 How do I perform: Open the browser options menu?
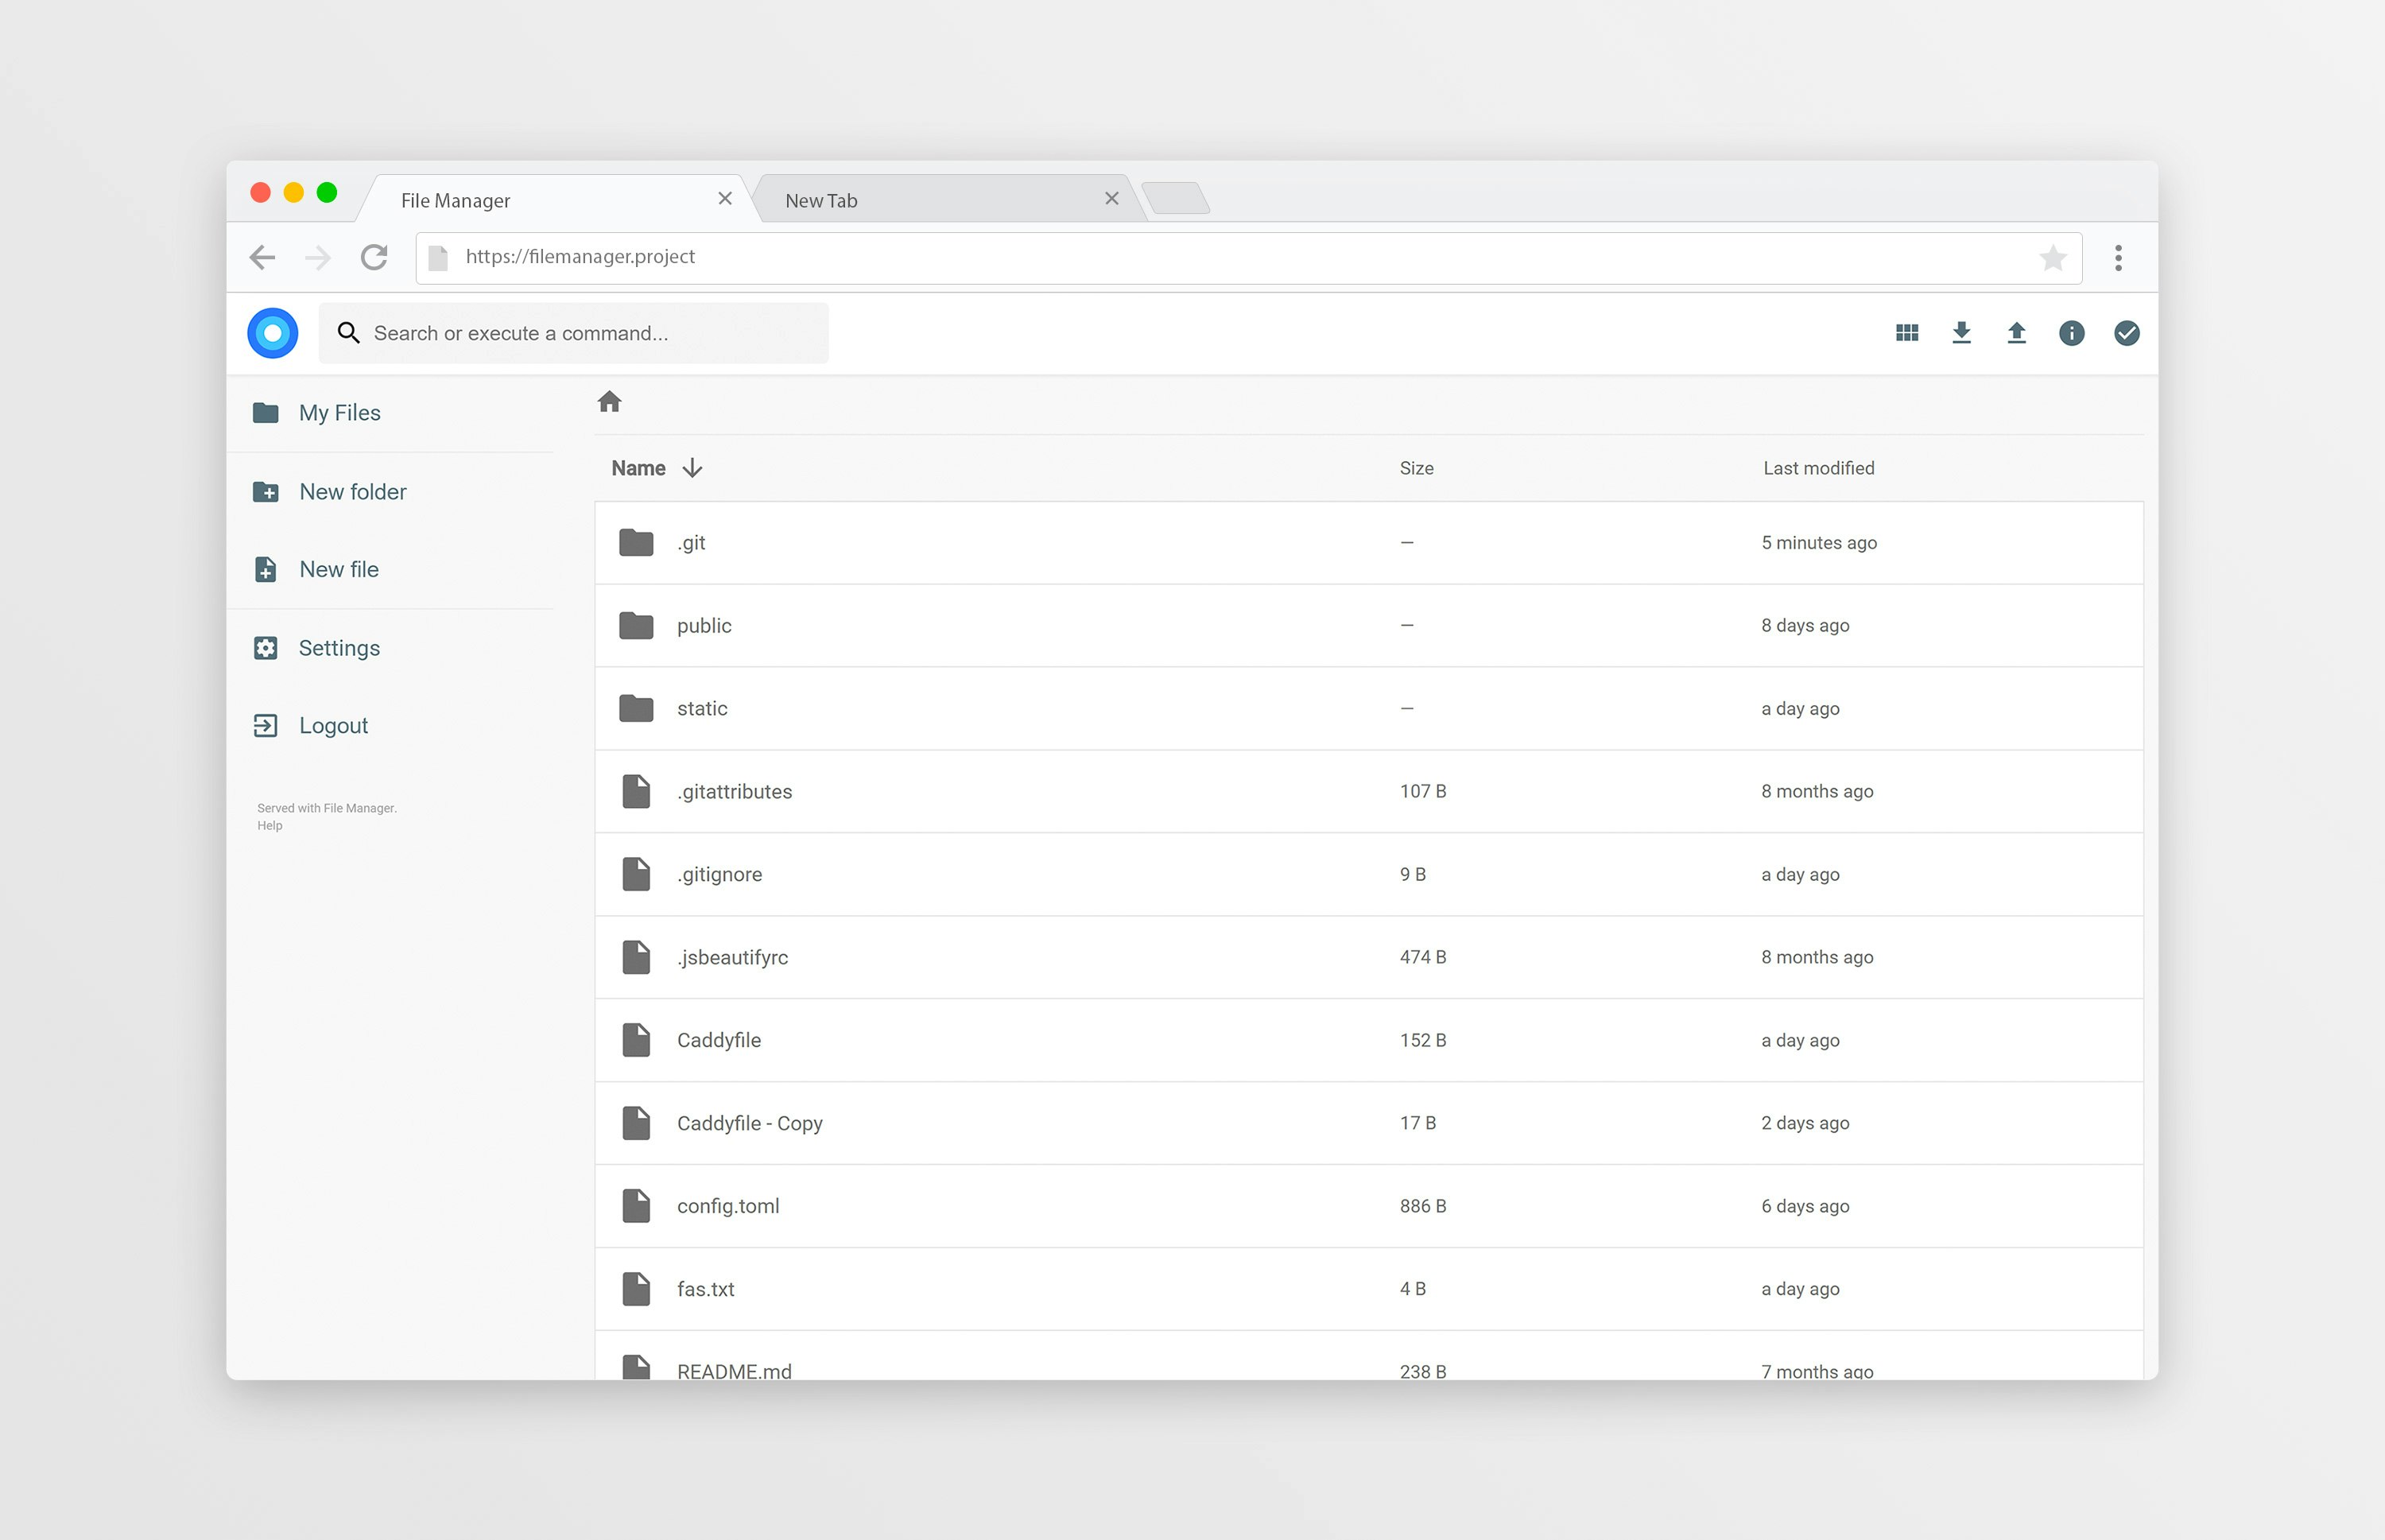[x=2117, y=257]
